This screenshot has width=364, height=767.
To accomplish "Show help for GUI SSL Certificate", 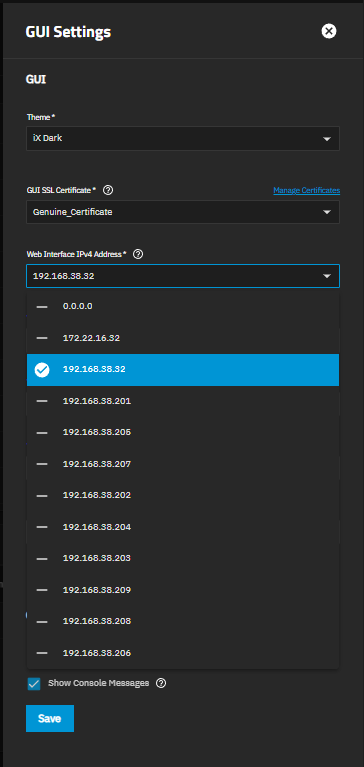I will click(x=109, y=190).
